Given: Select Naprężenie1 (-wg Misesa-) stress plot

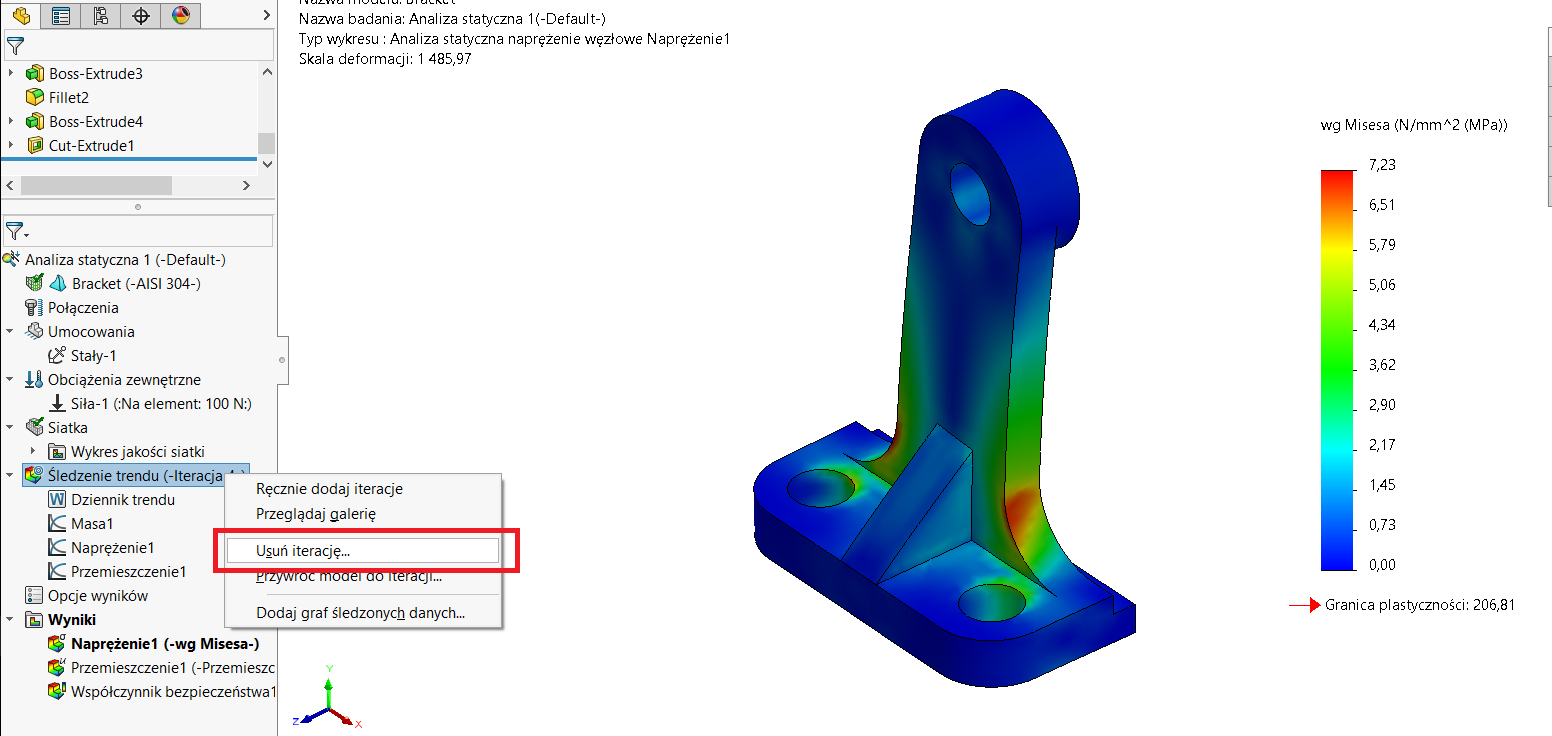Looking at the screenshot, I should pyautogui.click(x=165, y=644).
